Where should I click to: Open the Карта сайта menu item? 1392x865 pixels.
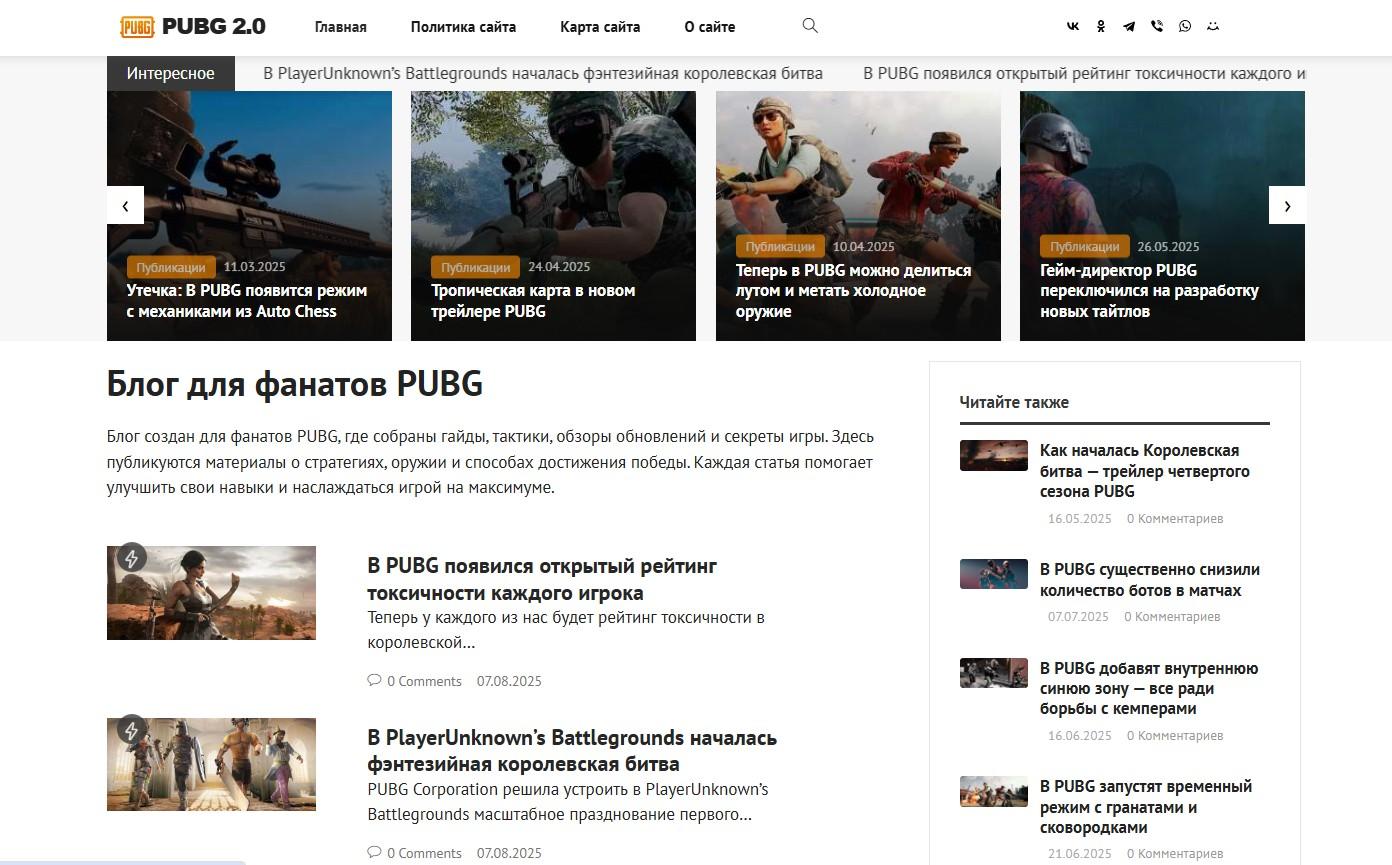(x=600, y=27)
